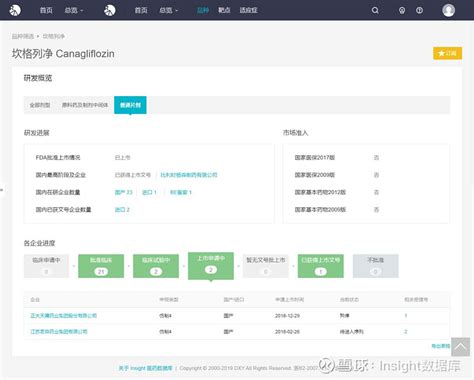This screenshot has width=474, height=380.
Task: Click the 进口 2 link
Action: tap(122, 209)
